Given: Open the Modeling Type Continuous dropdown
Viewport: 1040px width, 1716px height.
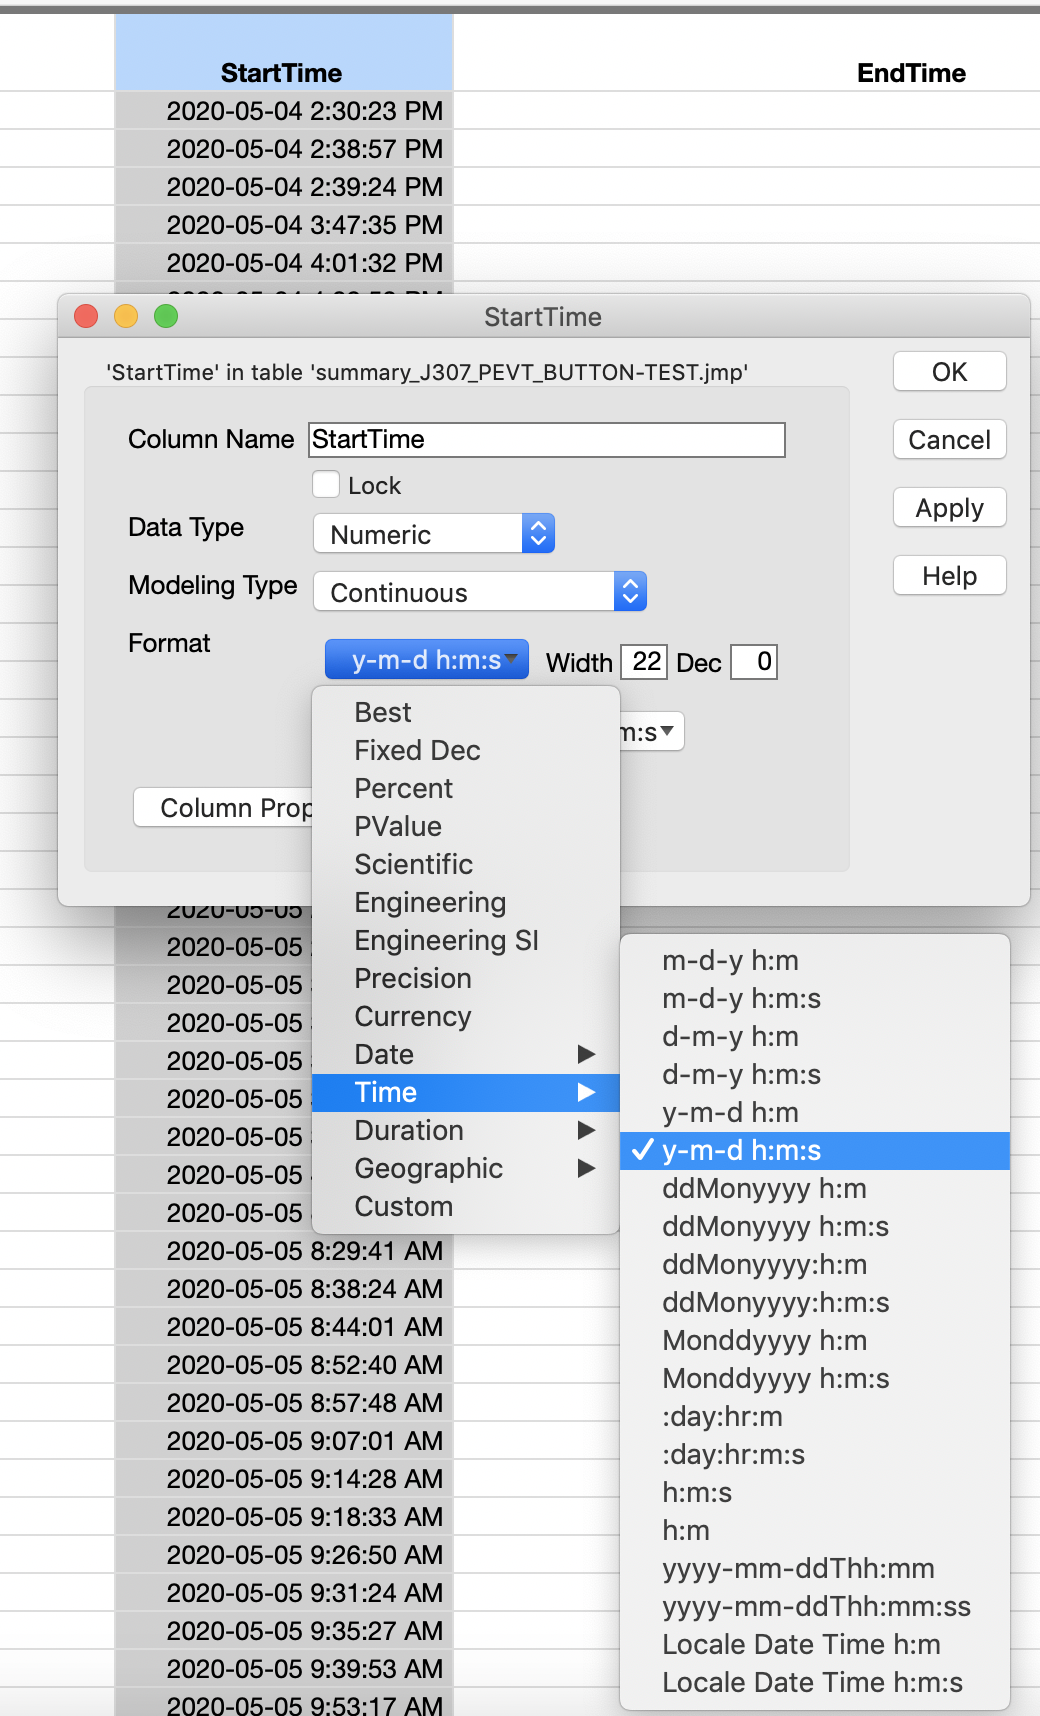Looking at the screenshot, I should click(x=480, y=592).
